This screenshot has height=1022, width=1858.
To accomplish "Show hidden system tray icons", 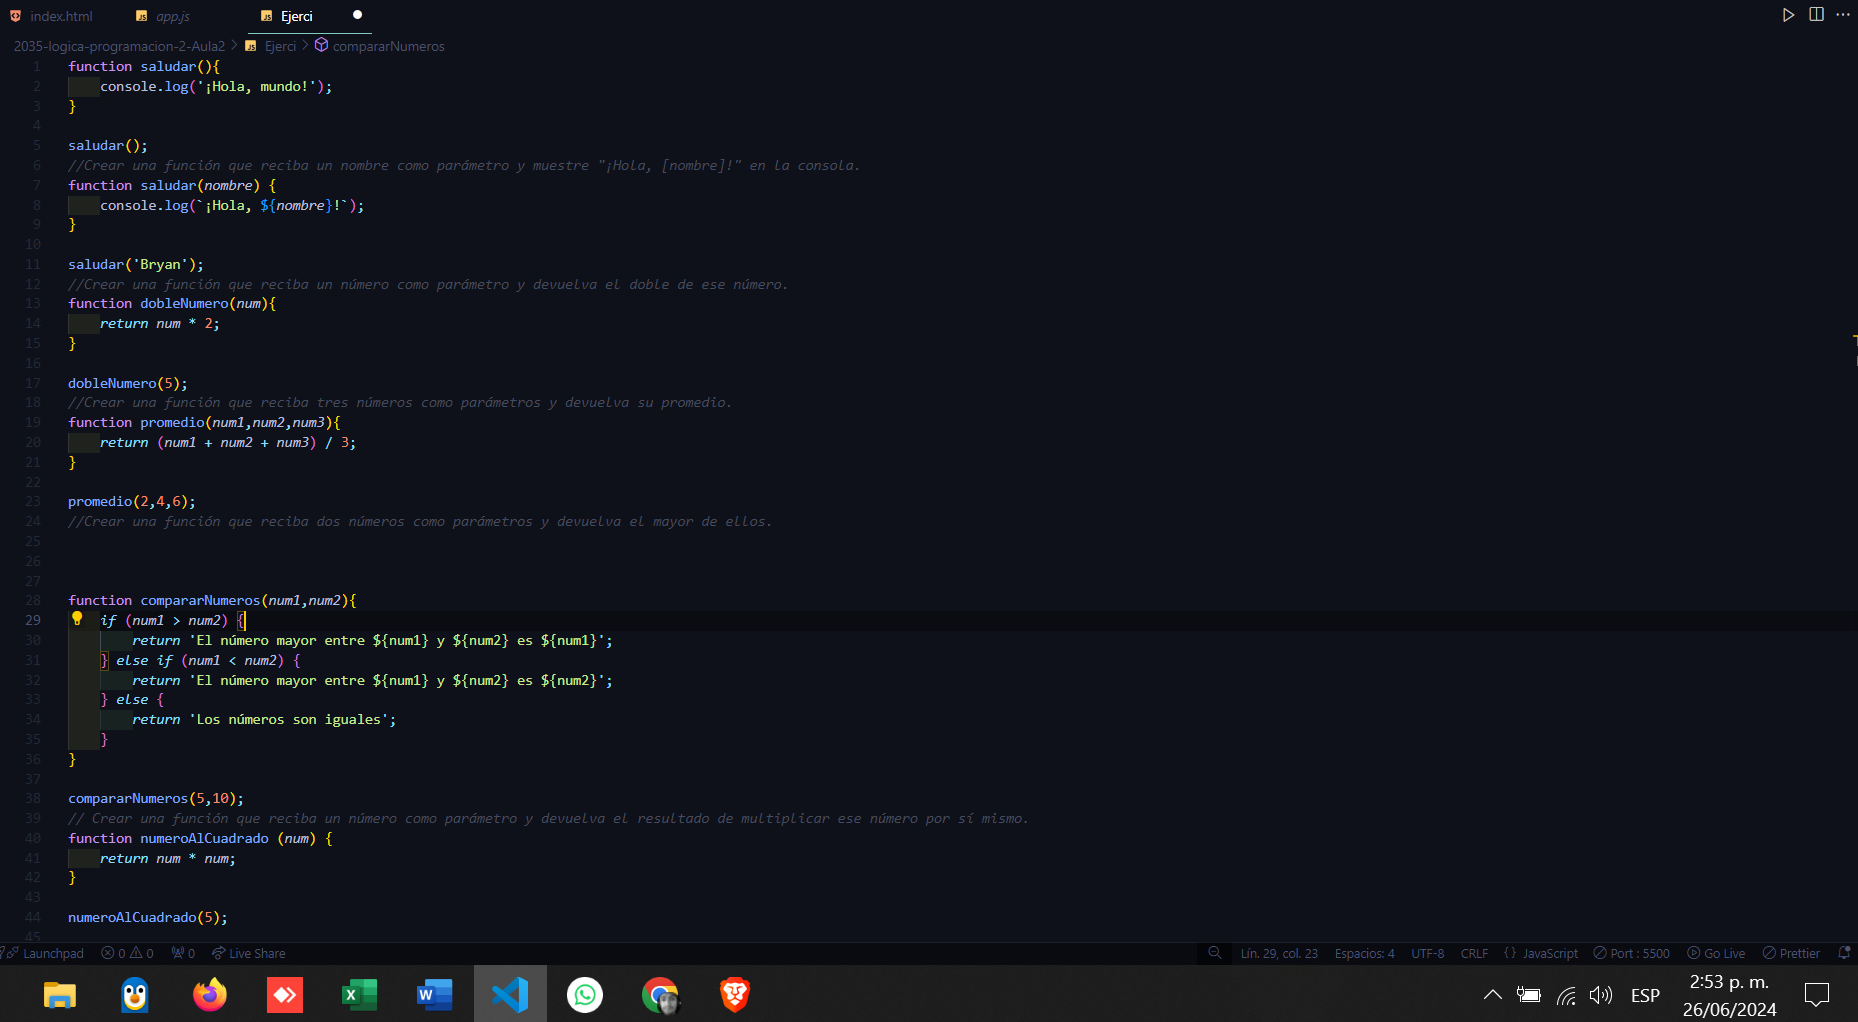I will 1492,995.
